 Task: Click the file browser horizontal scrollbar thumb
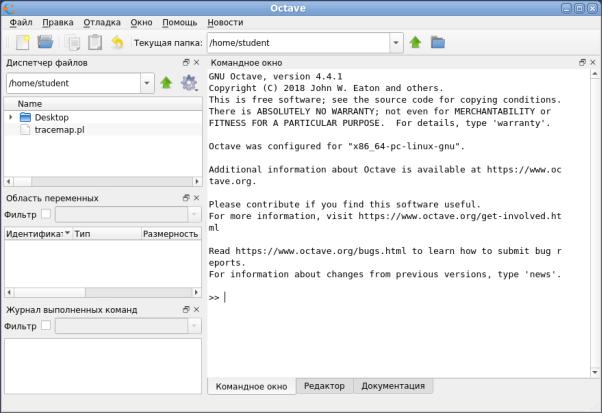pos(23,181)
